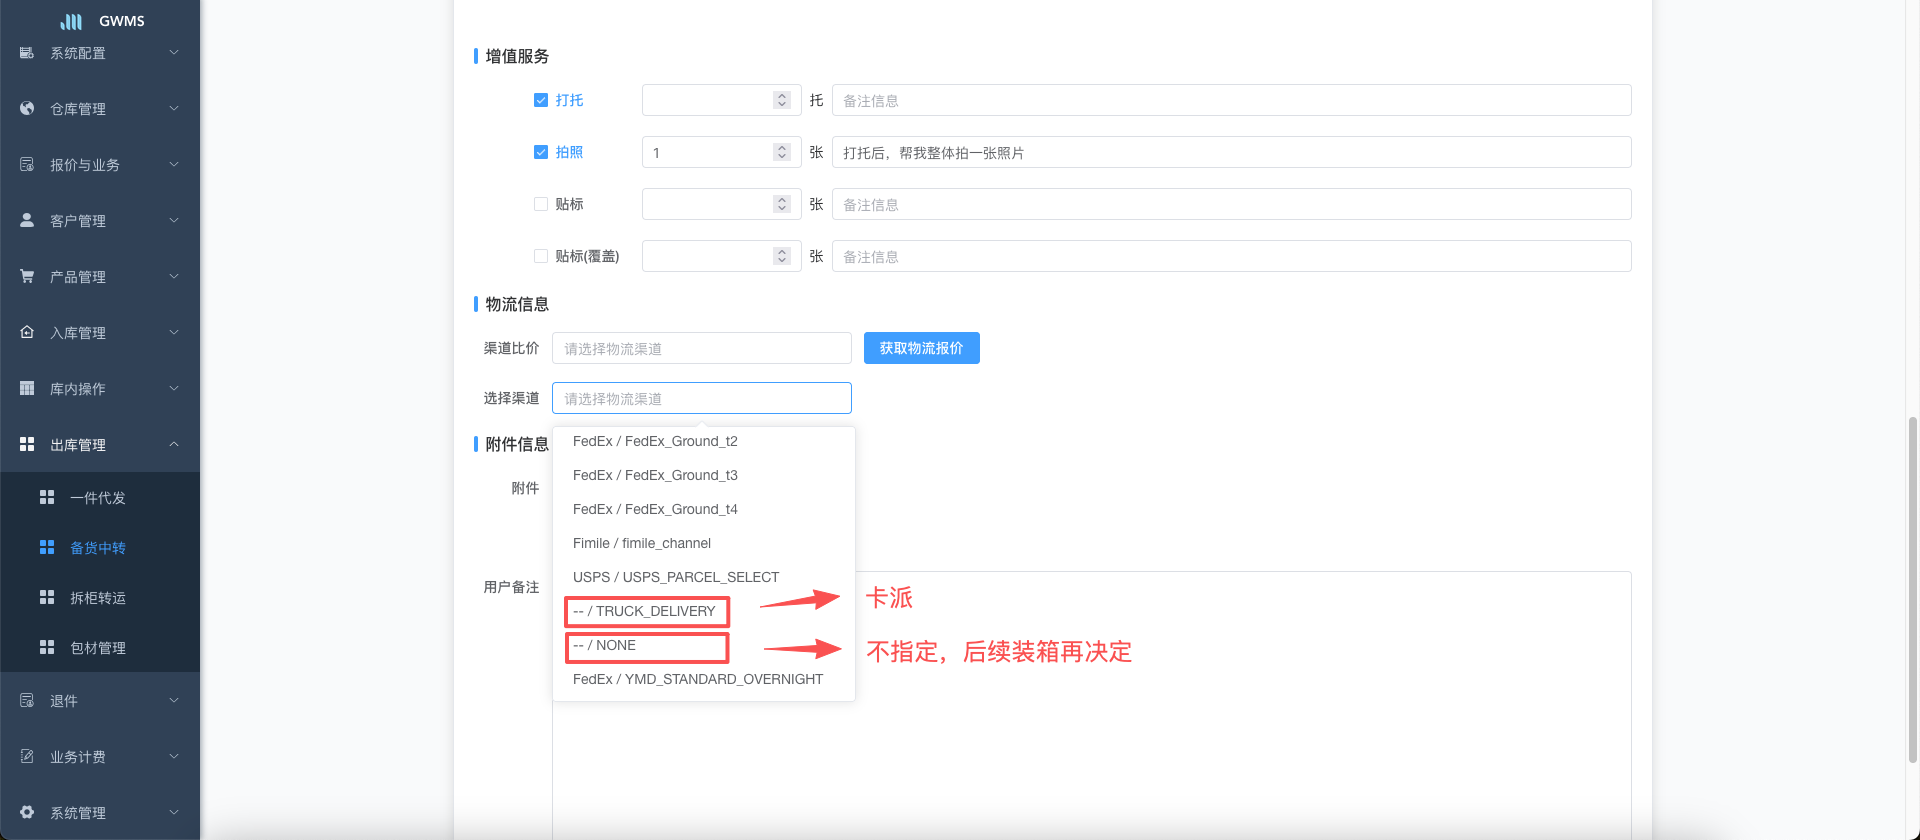Open the 渠道比价 channel dropdown
The height and width of the screenshot is (840, 1920).
click(x=702, y=348)
